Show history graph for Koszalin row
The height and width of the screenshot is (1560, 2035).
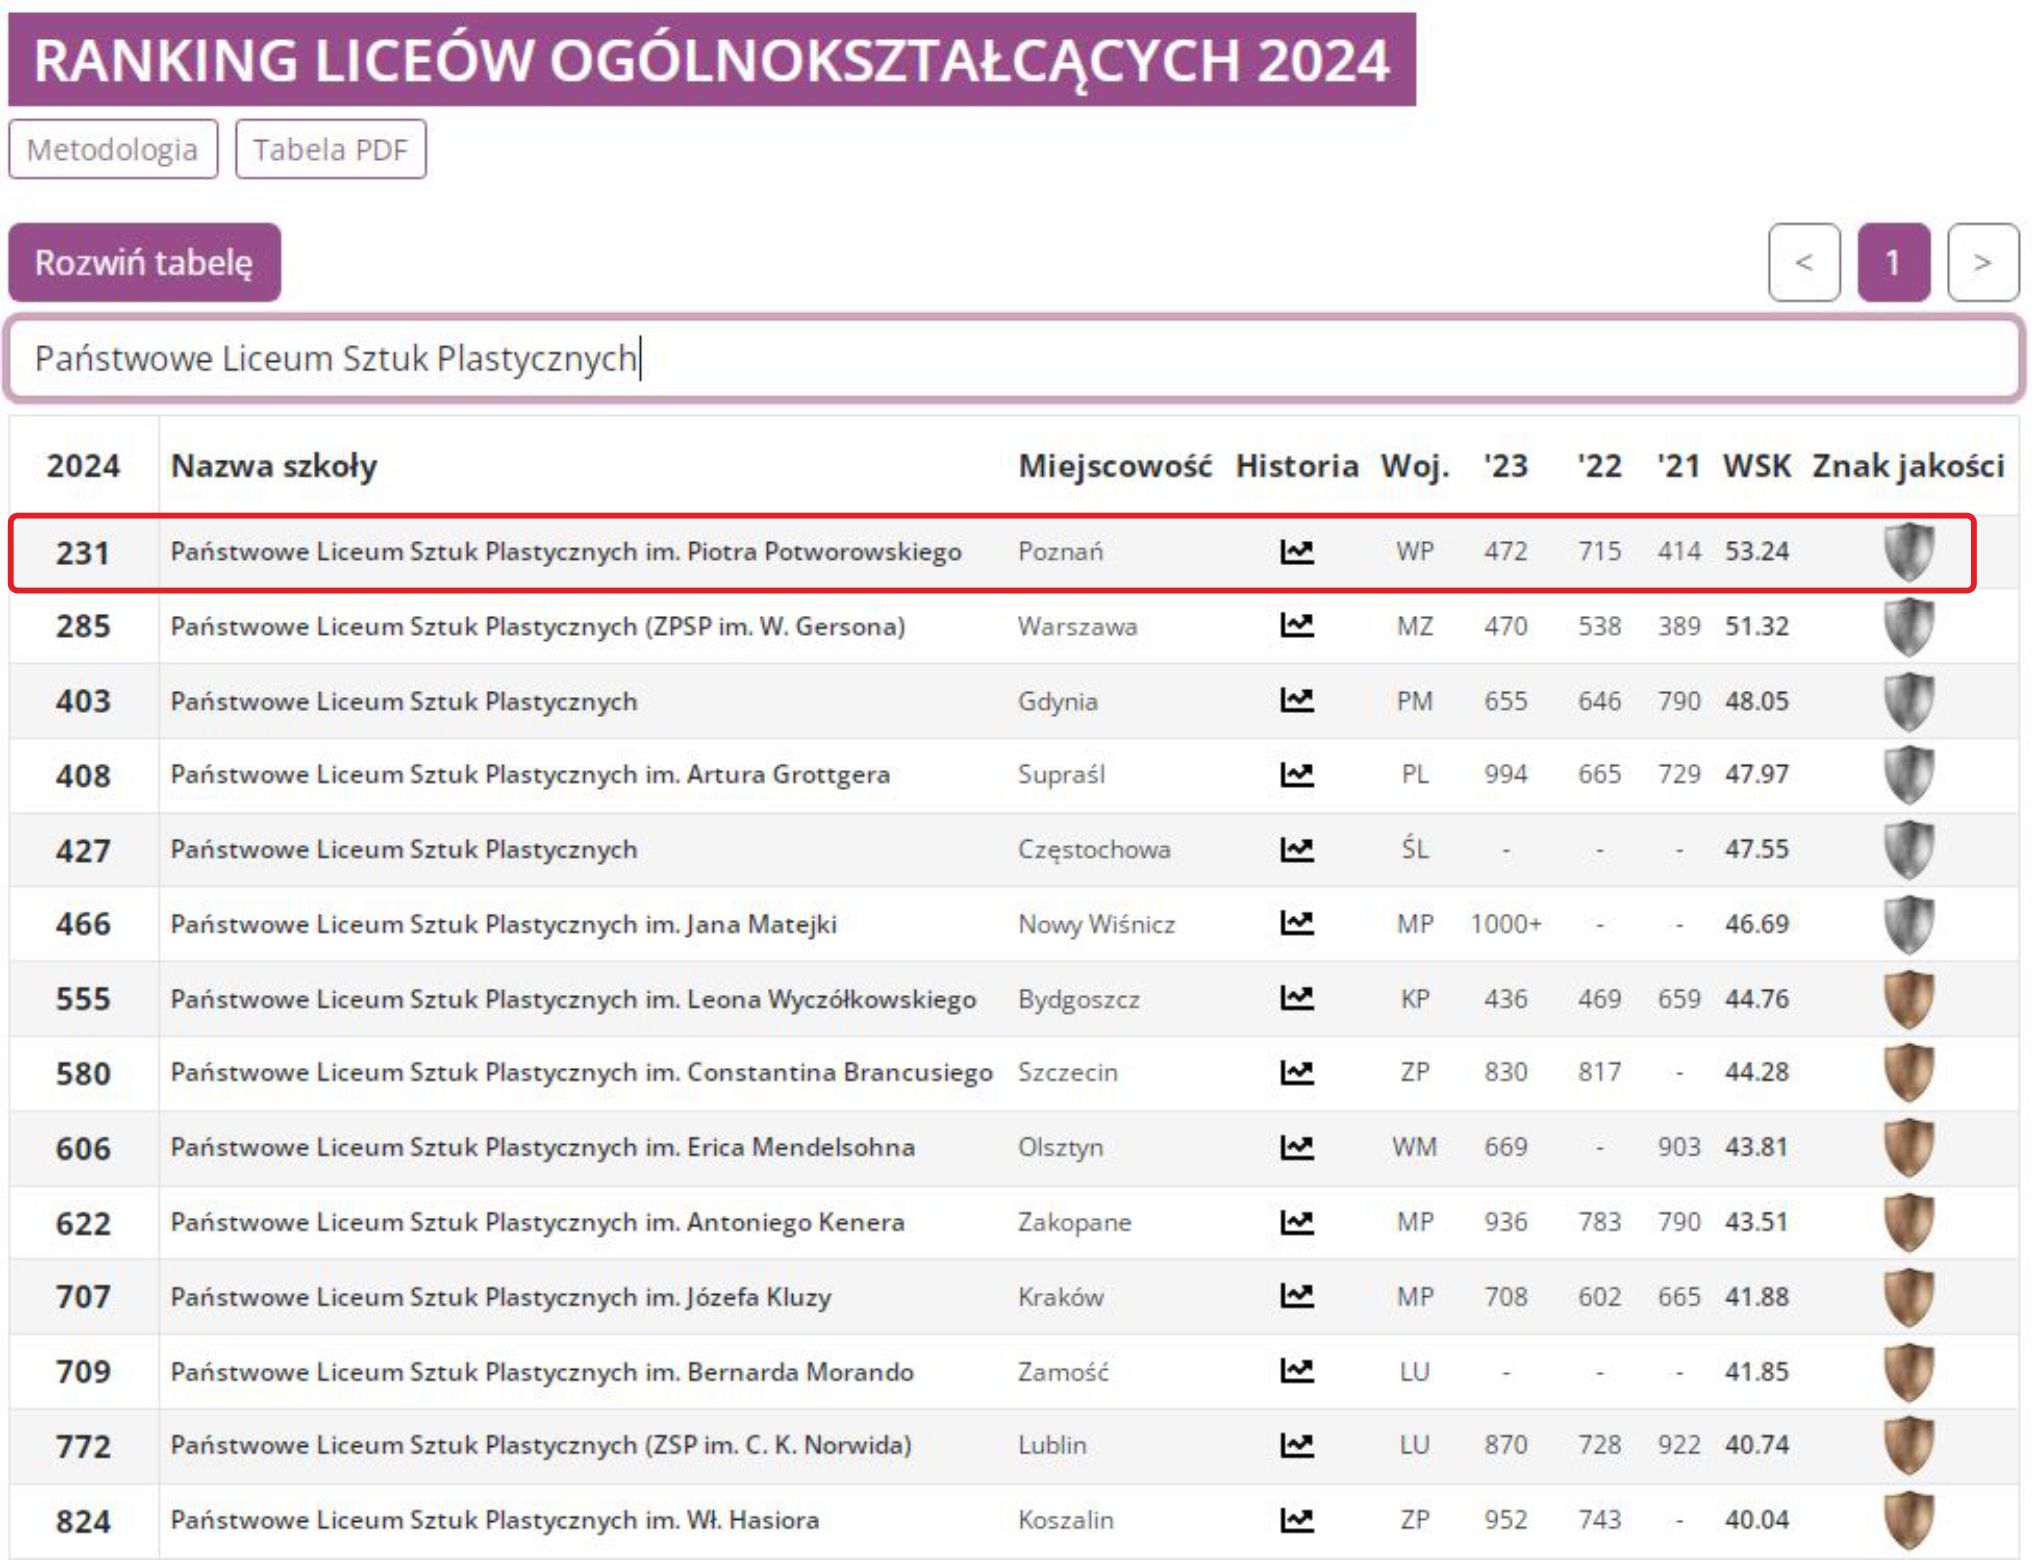click(1296, 1520)
